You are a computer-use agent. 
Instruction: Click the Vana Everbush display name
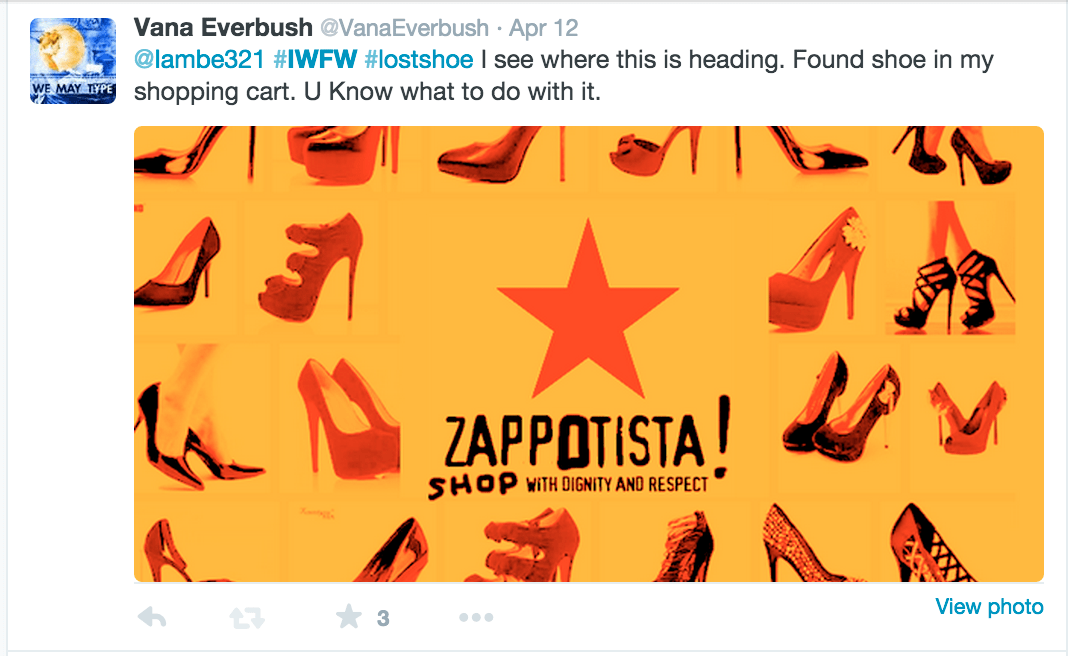pyautogui.click(x=222, y=27)
